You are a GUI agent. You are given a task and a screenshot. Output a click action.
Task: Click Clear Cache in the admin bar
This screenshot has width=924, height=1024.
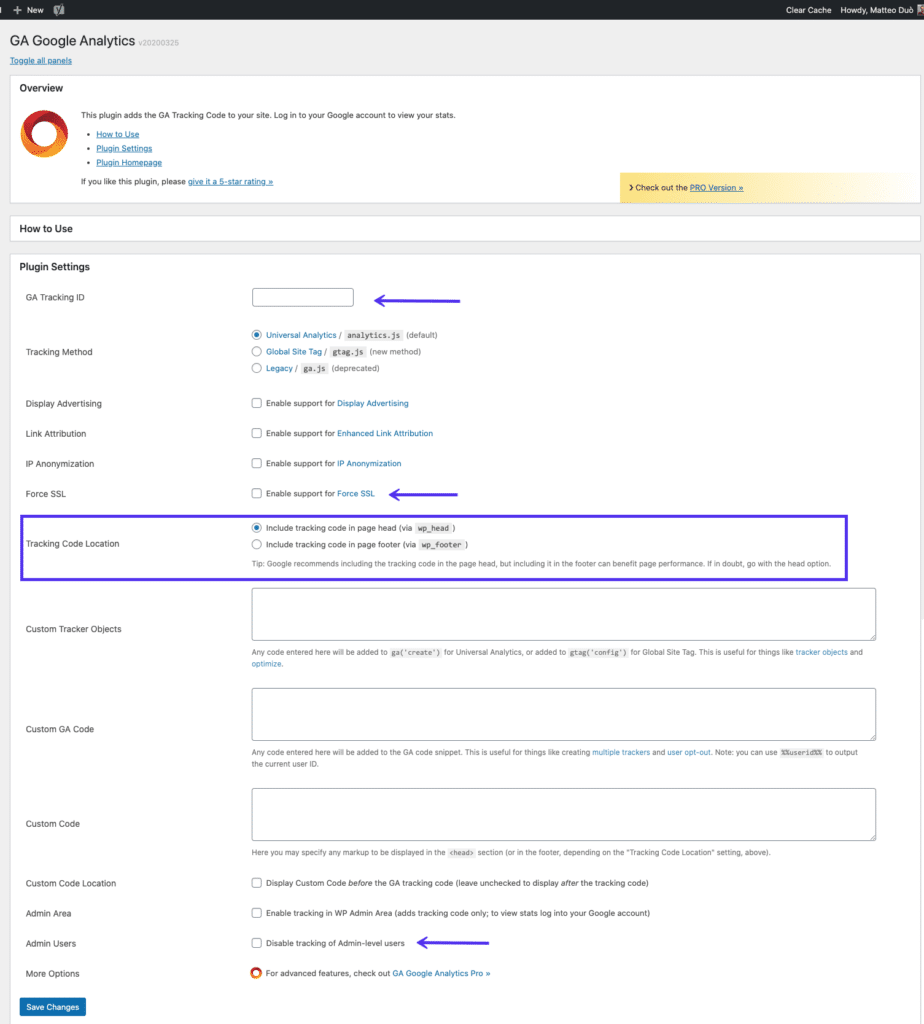[x=807, y=9]
